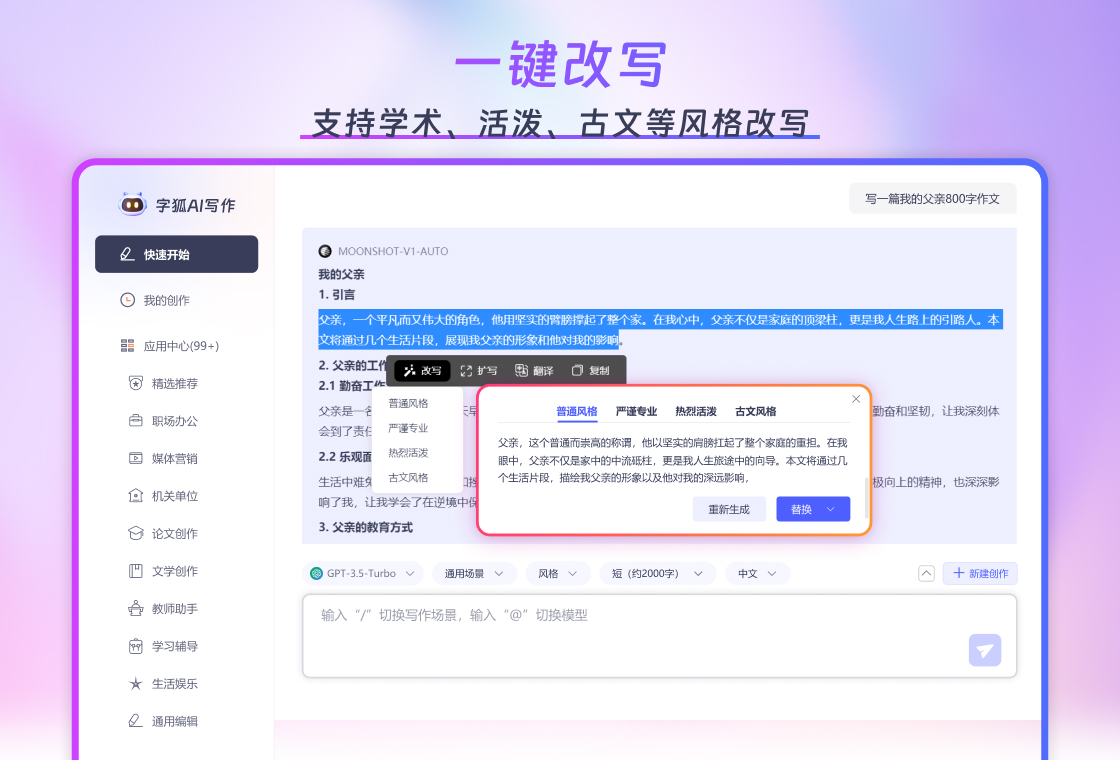Switch to 普通风格 tab in popup

(576, 411)
